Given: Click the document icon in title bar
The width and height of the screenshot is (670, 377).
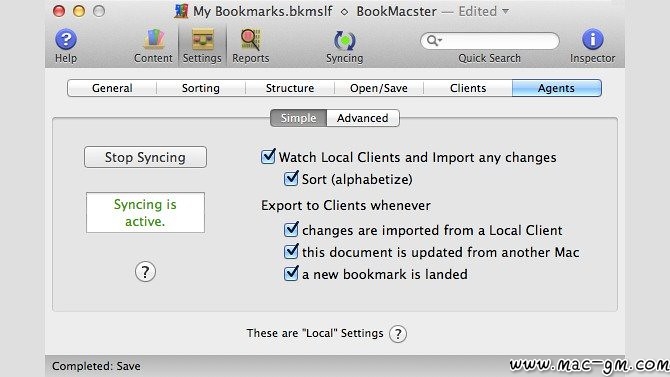Looking at the screenshot, I should (x=181, y=11).
